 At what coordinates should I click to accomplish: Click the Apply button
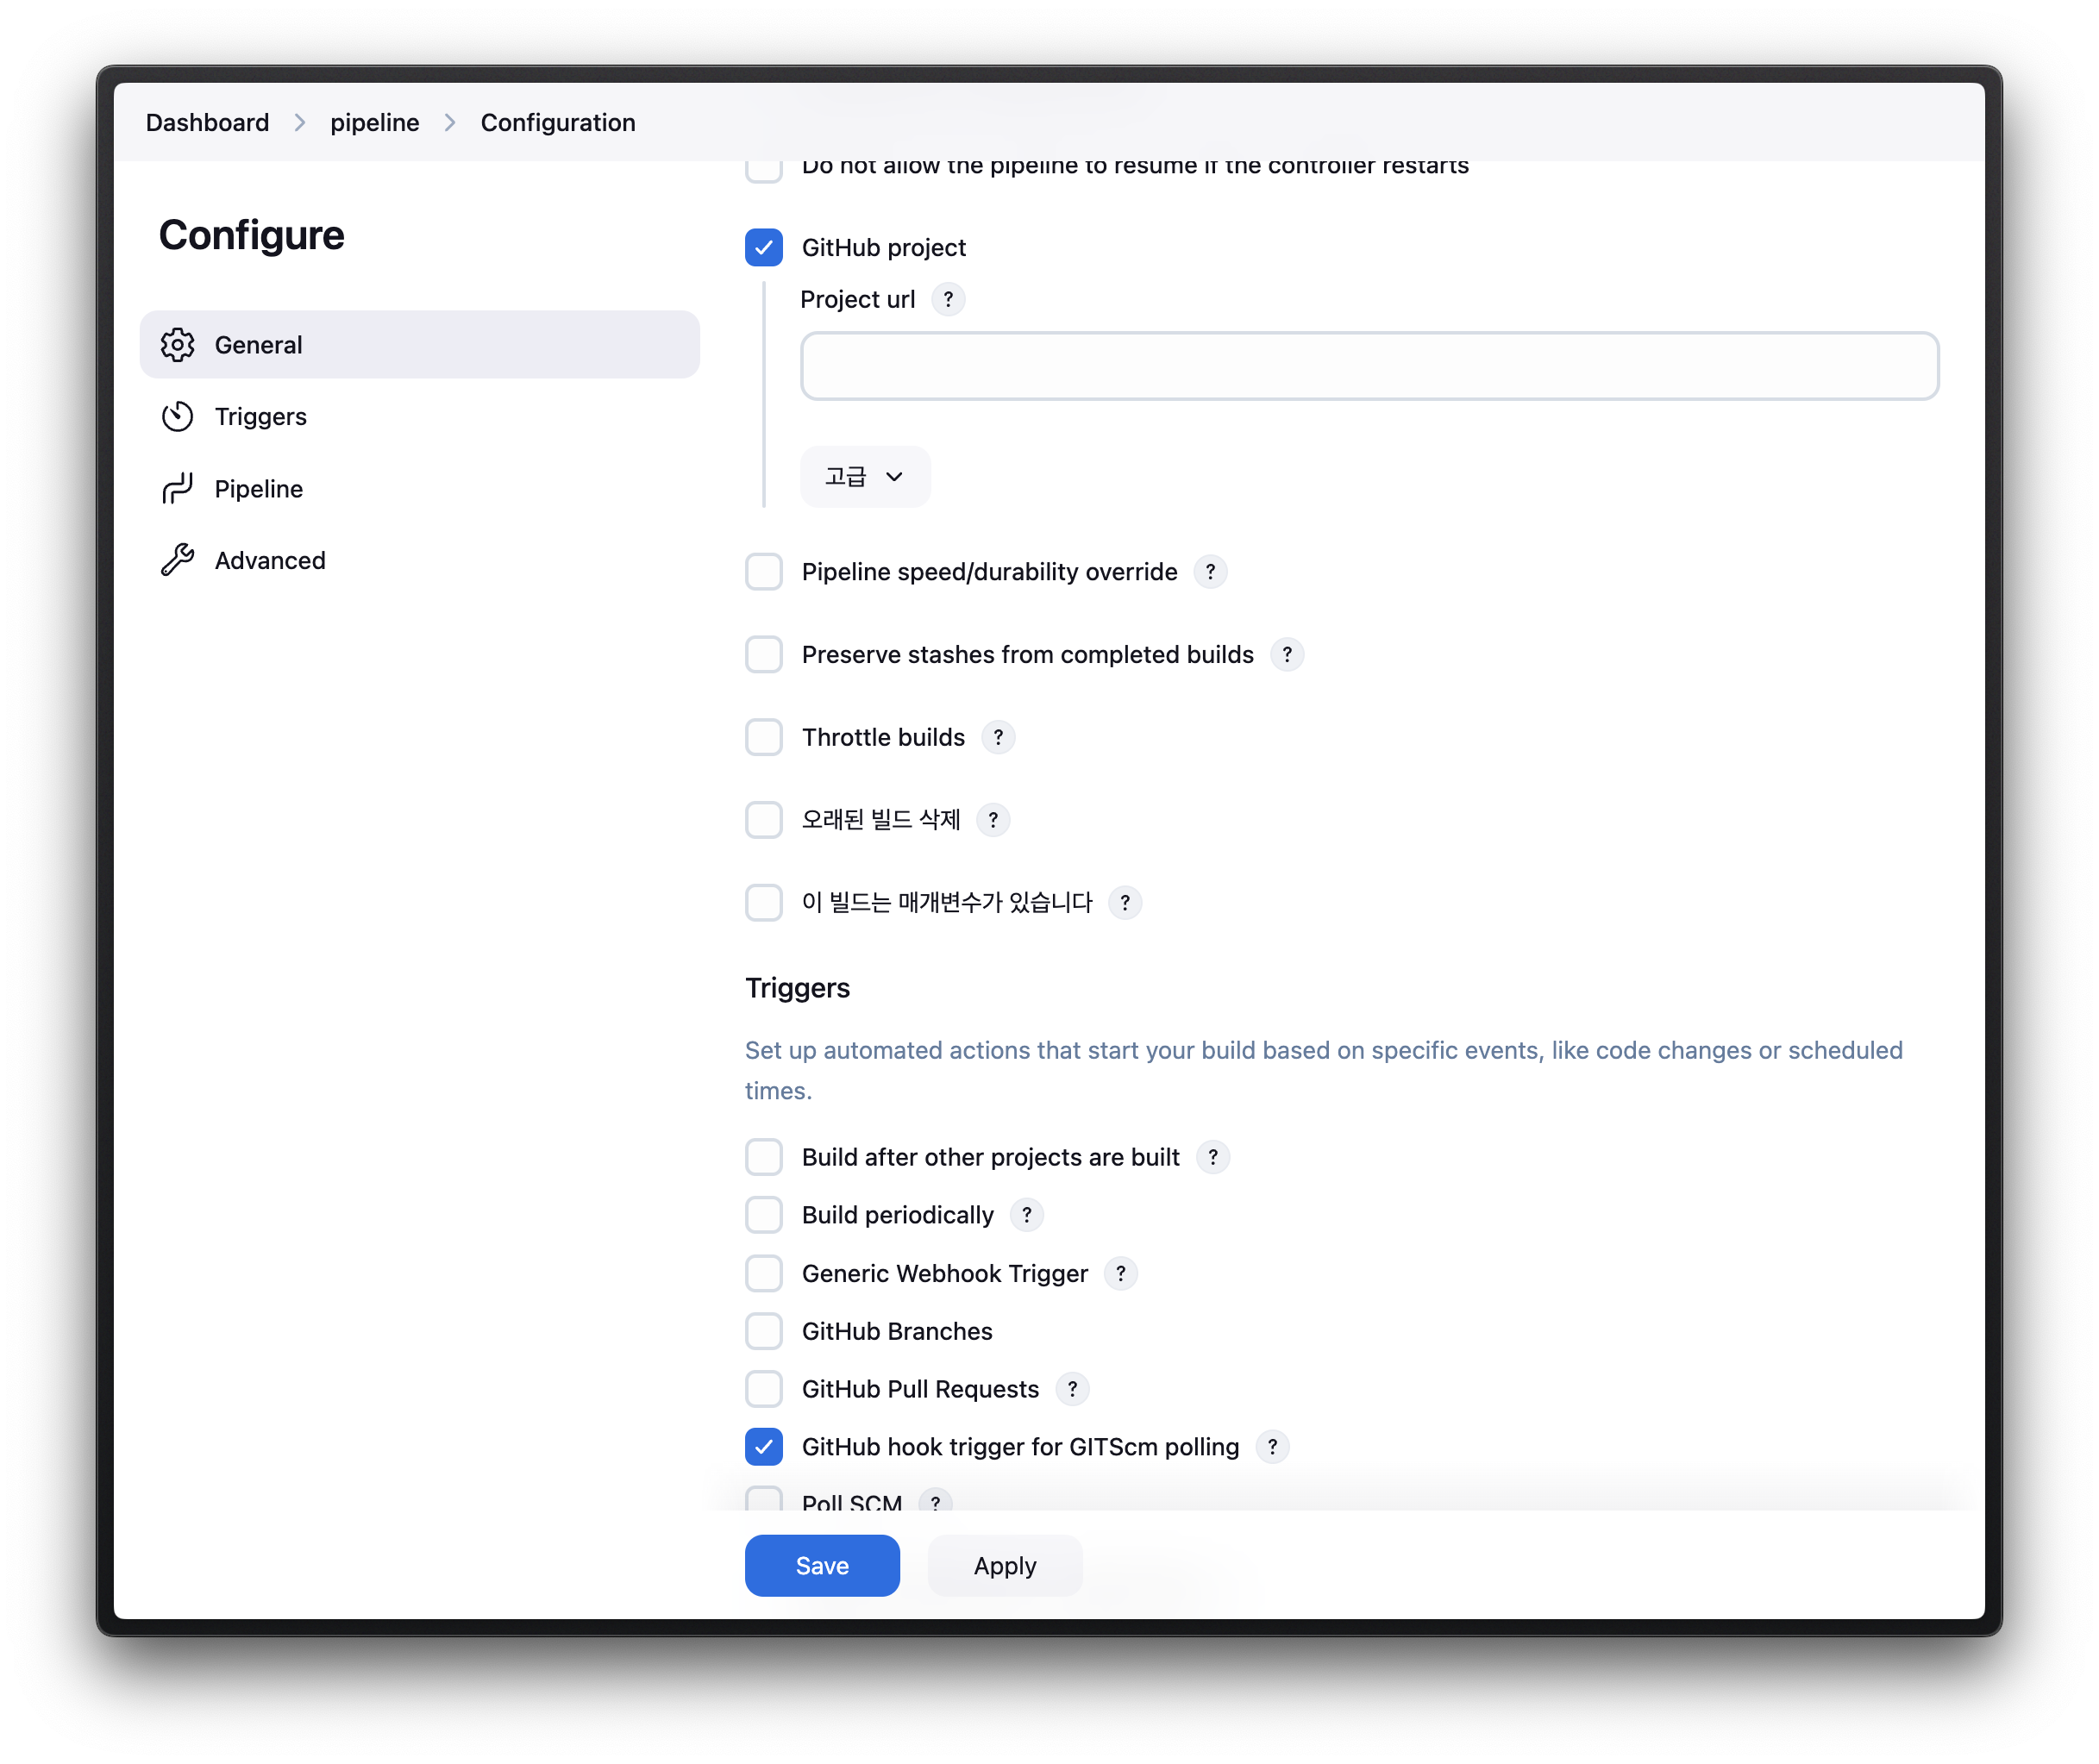(1005, 1567)
